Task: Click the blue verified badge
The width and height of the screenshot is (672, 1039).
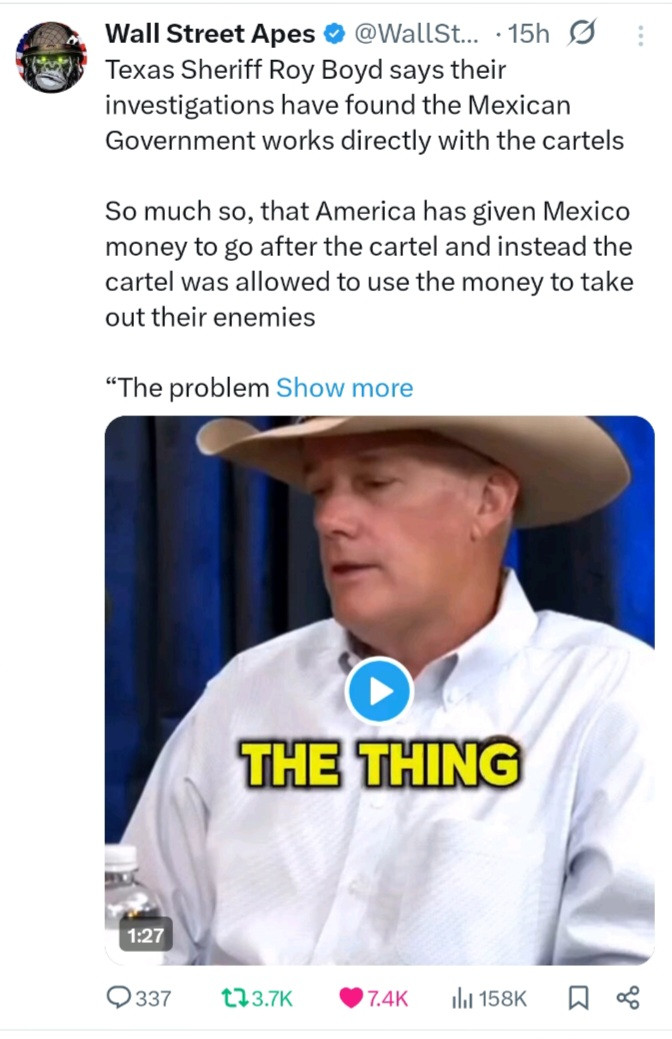Action: tap(335, 33)
